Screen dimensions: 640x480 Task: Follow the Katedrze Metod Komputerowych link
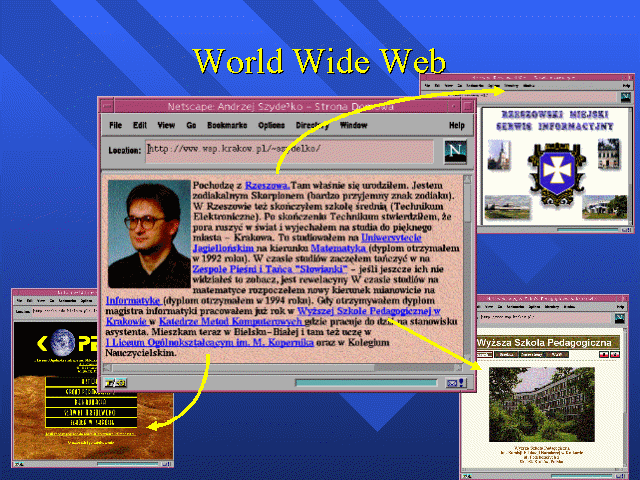(x=230, y=321)
